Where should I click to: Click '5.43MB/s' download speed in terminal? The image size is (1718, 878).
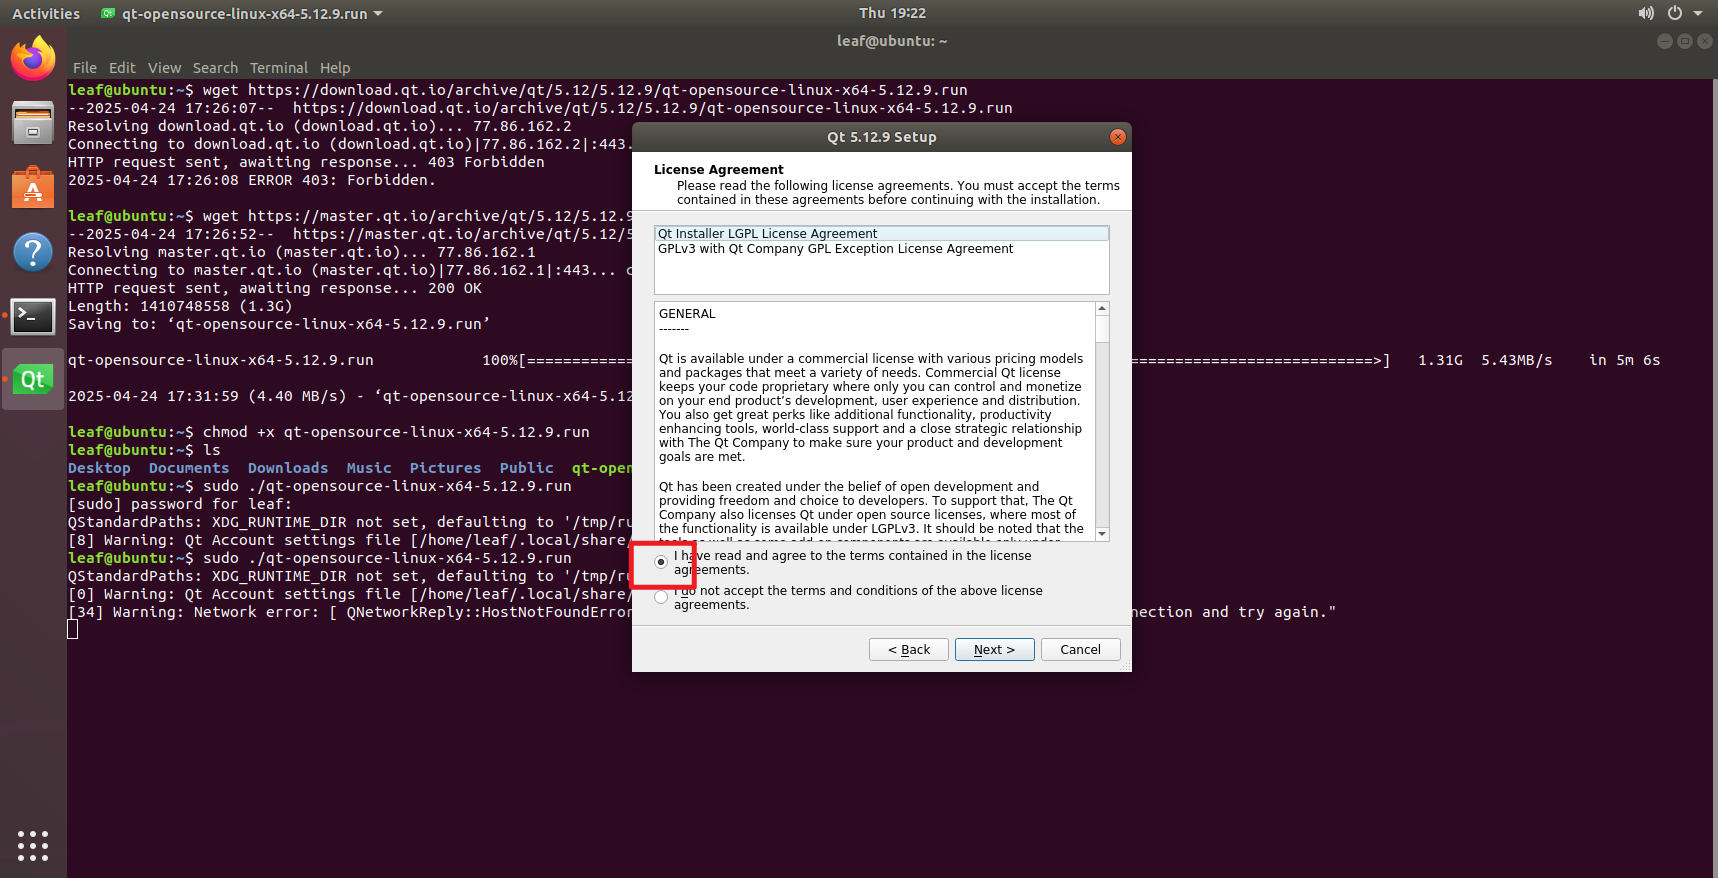tap(1516, 360)
